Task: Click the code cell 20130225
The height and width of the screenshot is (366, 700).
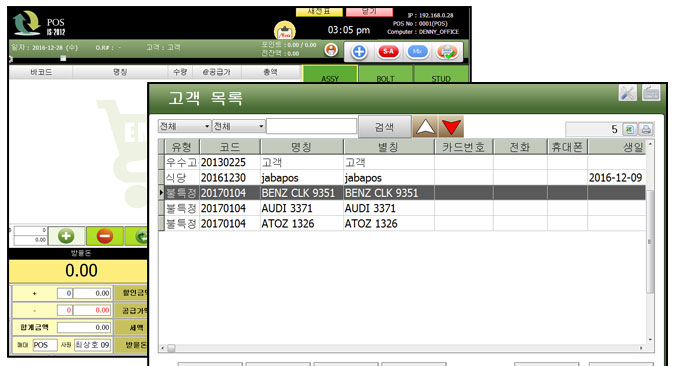Action: pyautogui.click(x=229, y=162)
